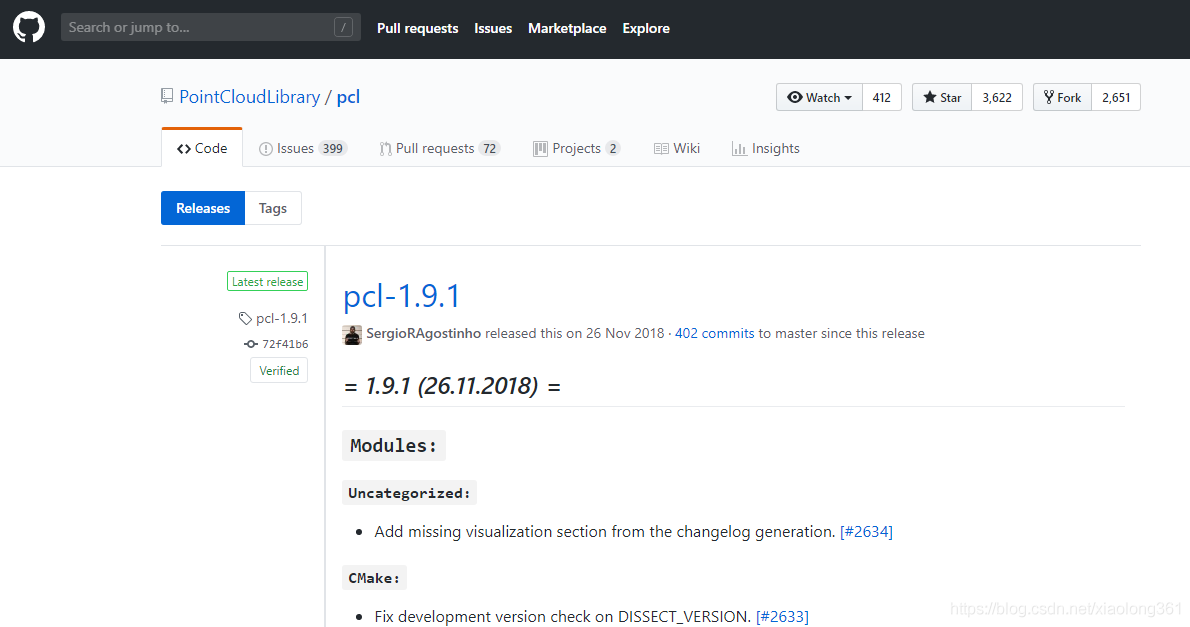Click the pull request branch icon
This screenshot has width=1190, height=627.
(x=386, y=149)
